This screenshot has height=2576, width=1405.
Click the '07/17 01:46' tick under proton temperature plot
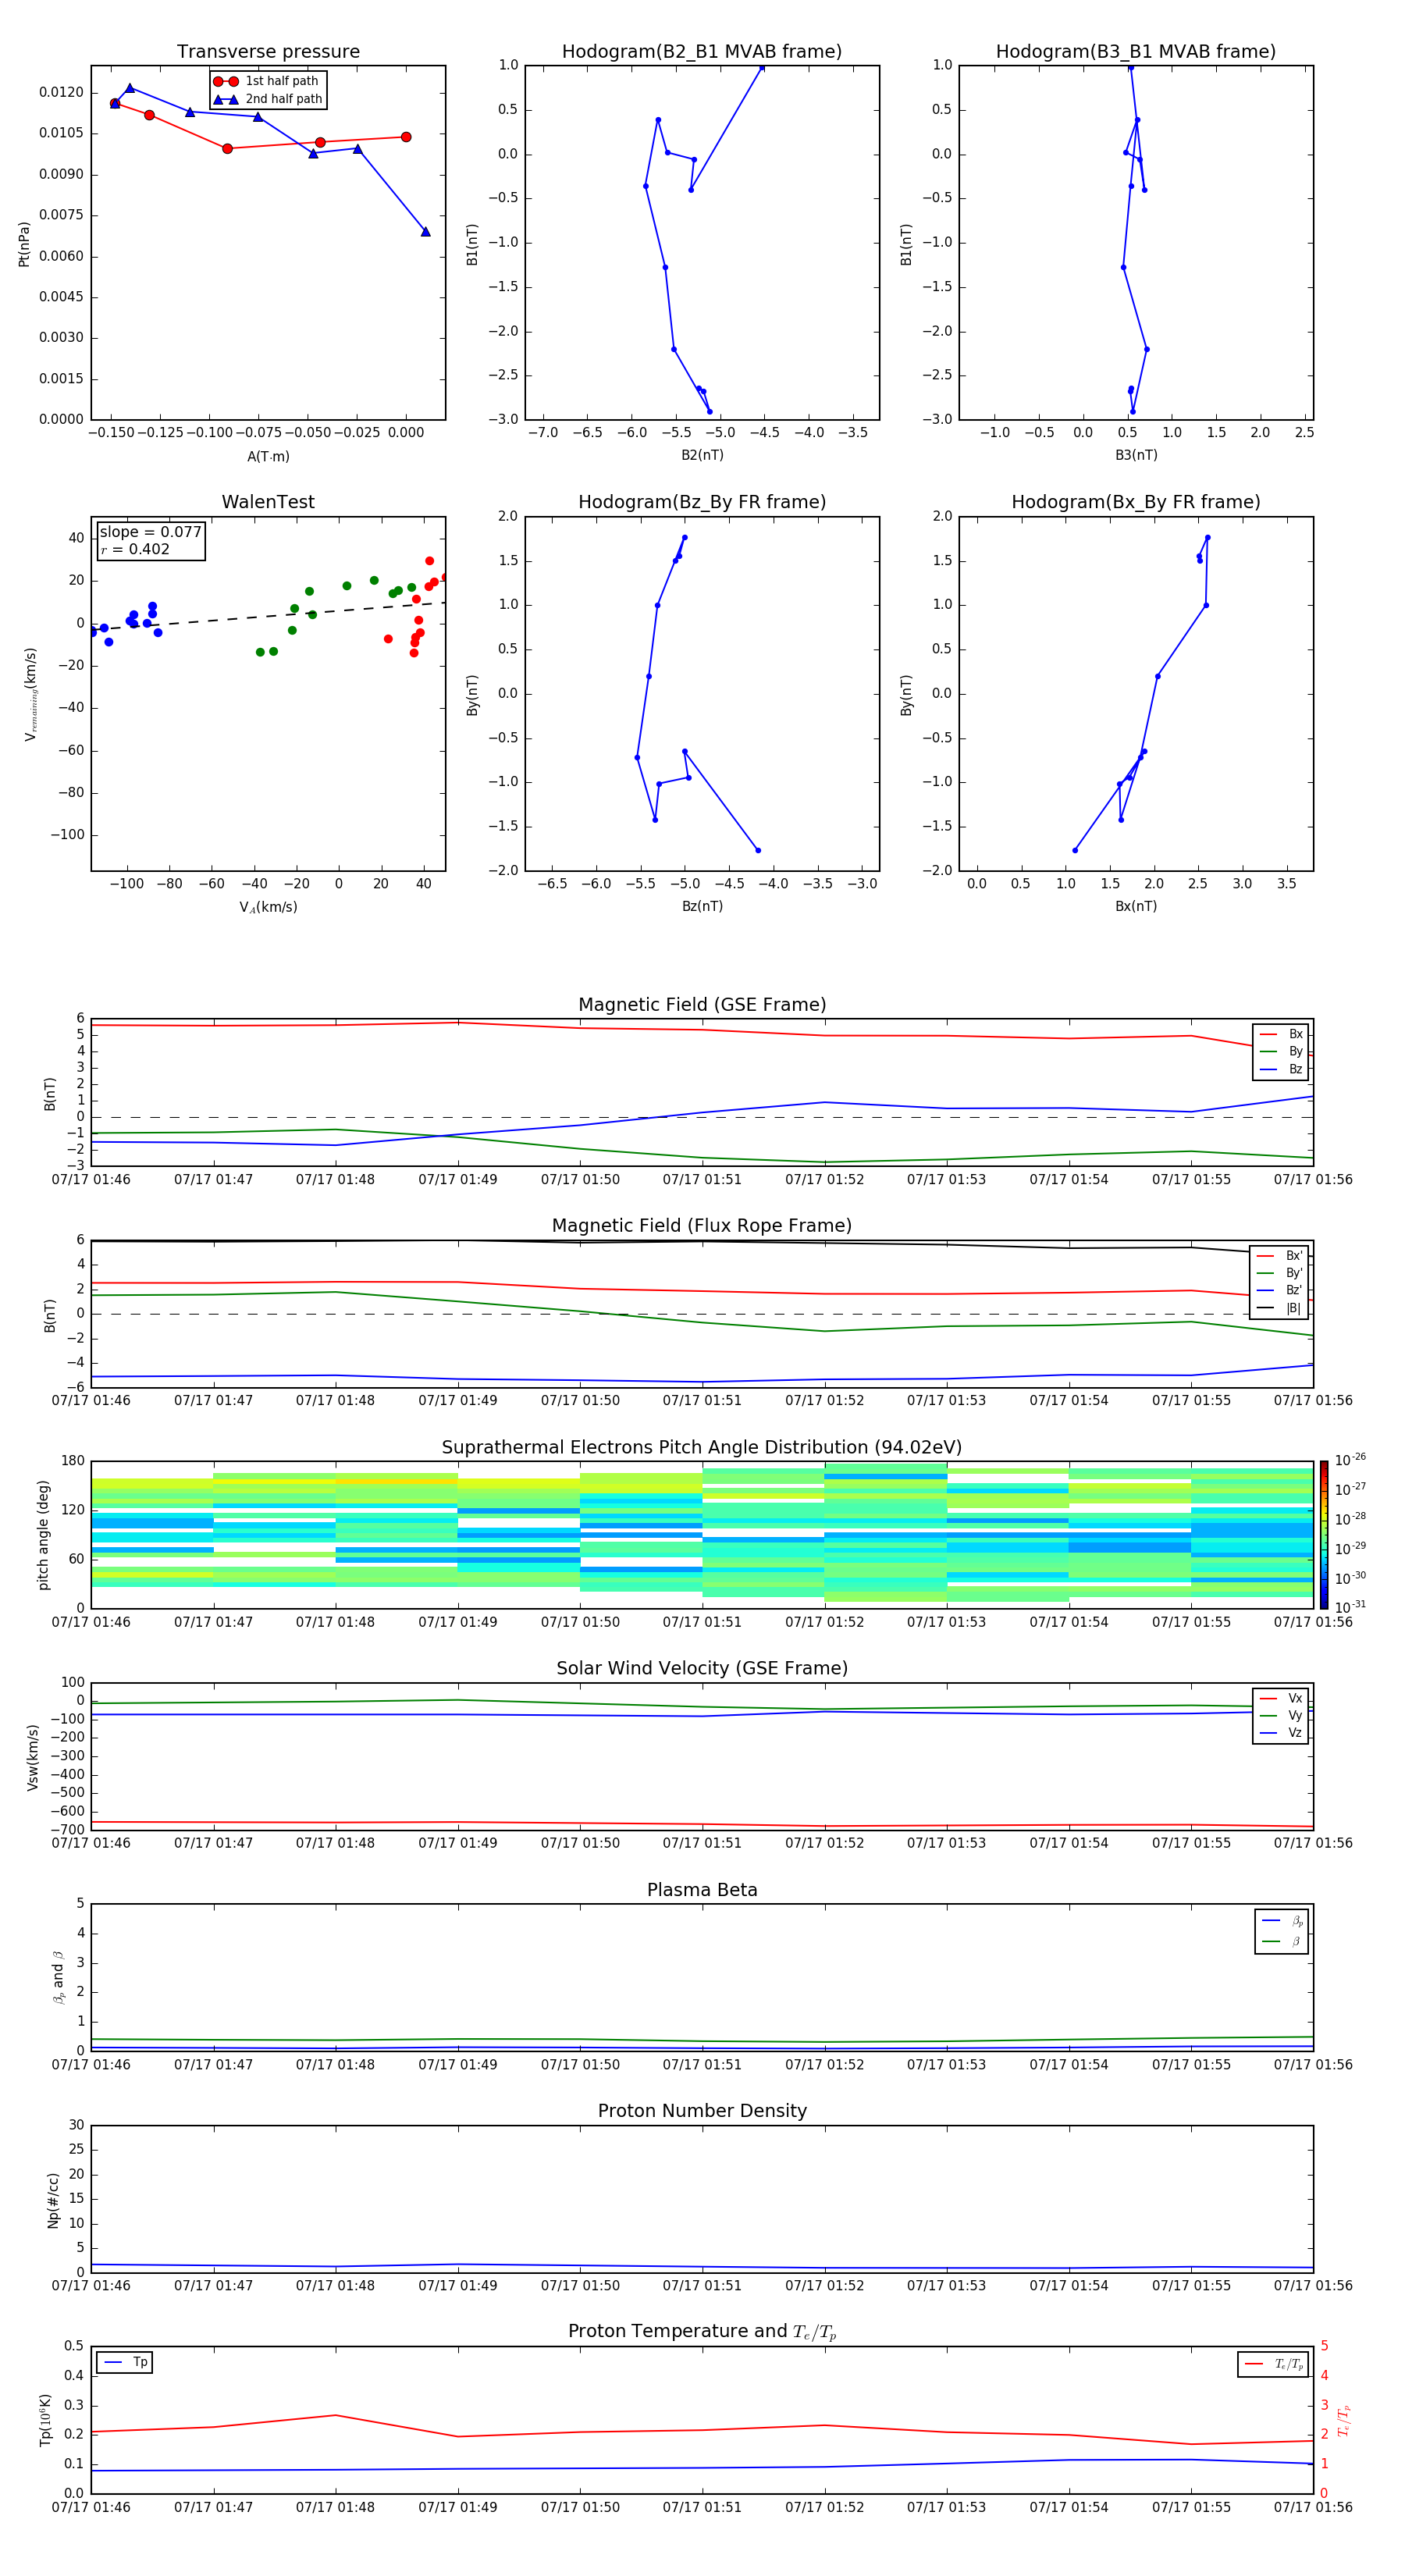[91, 2507]
